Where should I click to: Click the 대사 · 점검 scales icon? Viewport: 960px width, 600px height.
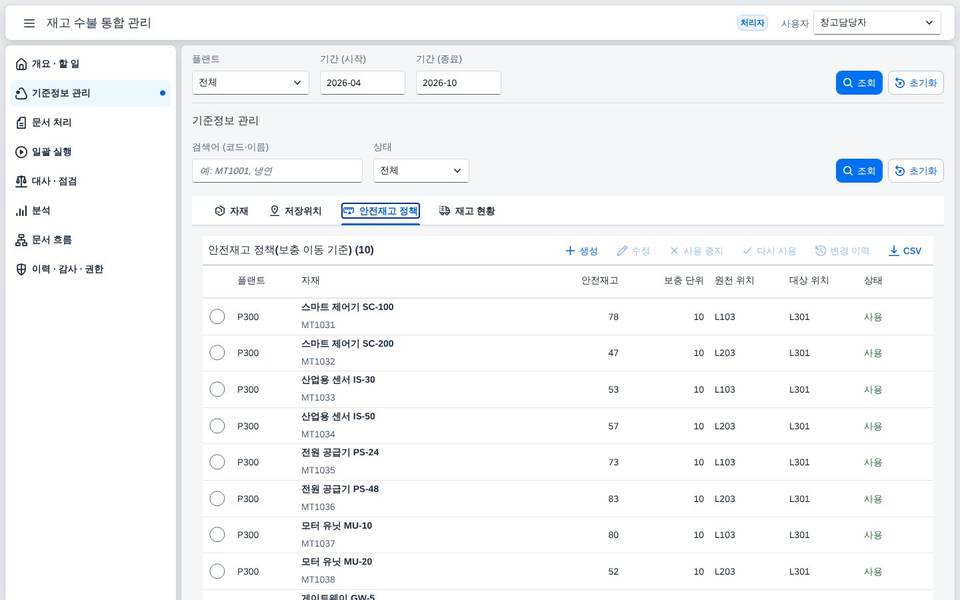click(x=21, y=181)
